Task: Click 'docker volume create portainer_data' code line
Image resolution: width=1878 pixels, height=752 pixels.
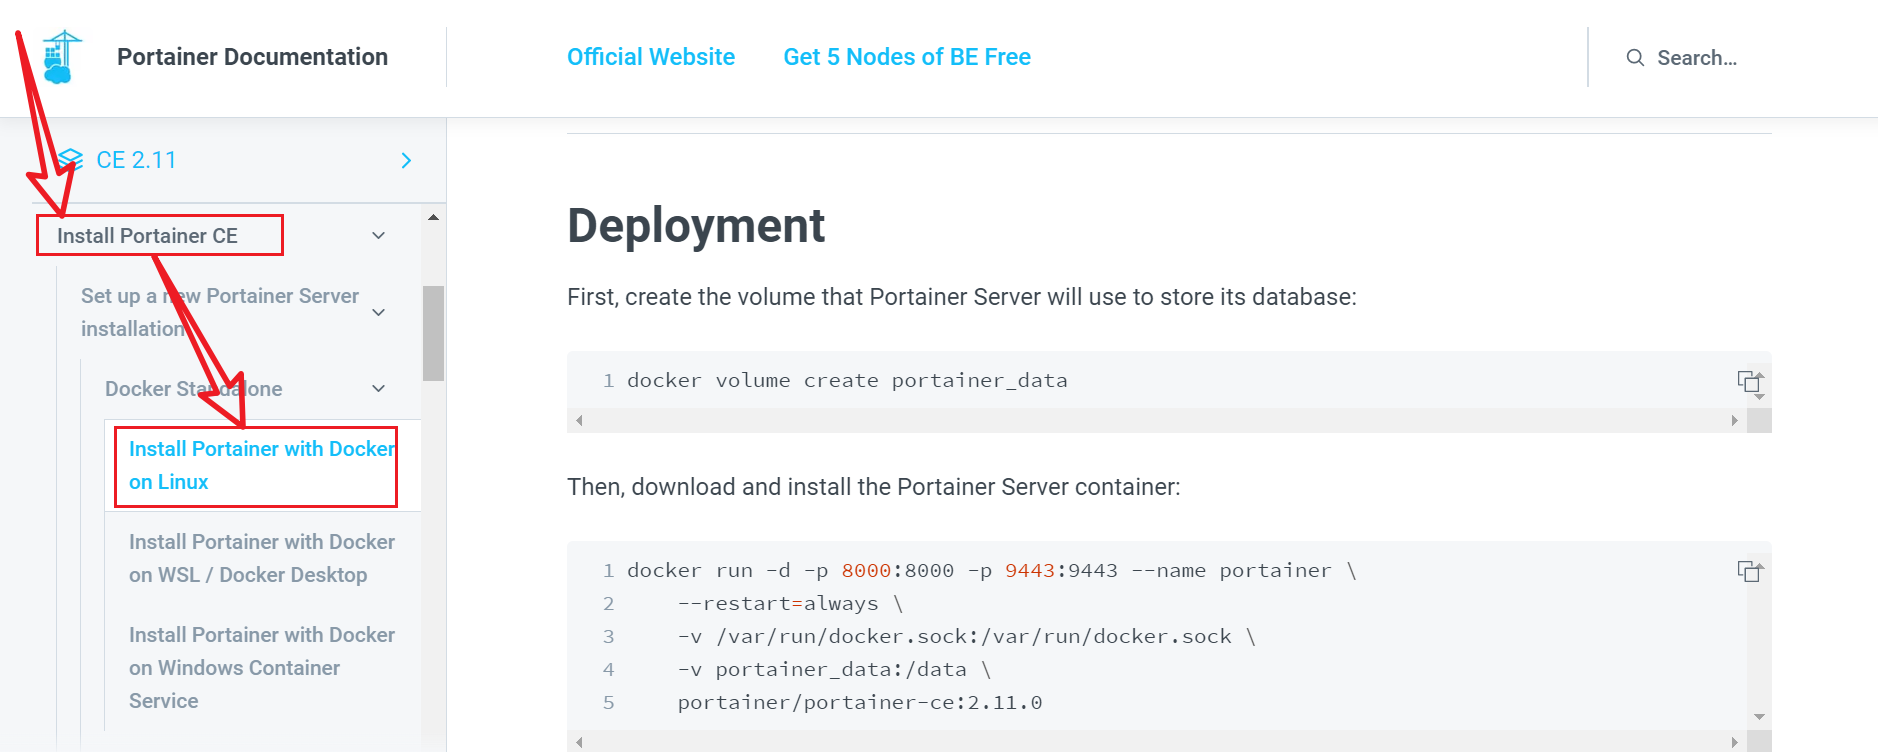Action: click(x=847, y=380)
